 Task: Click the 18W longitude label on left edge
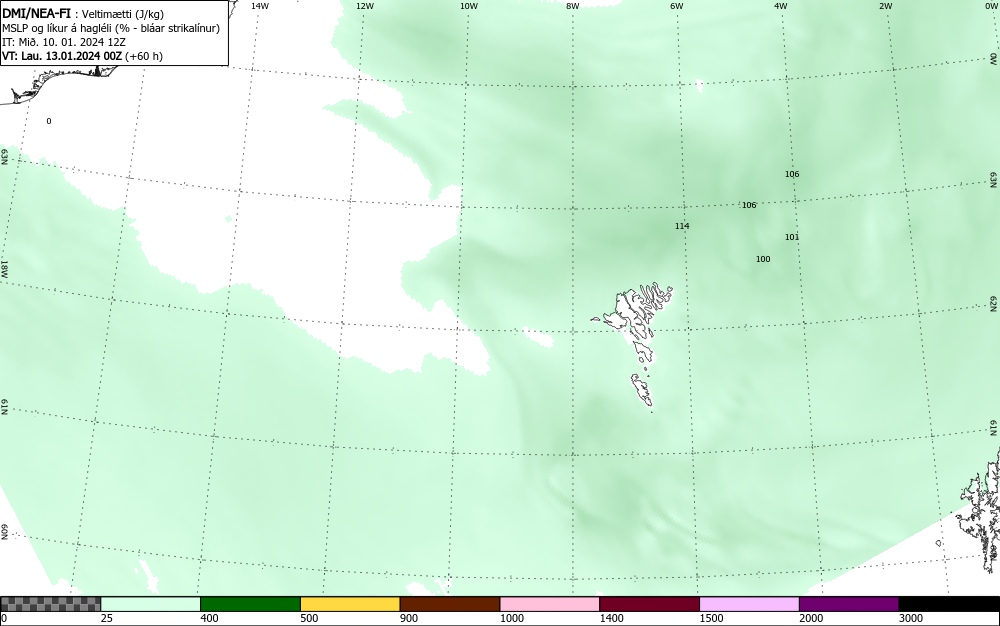coord(4,268)
